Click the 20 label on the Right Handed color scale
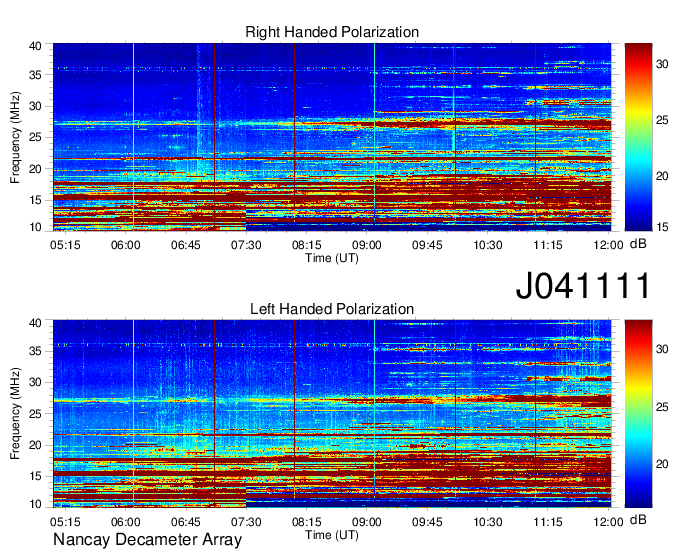Screen dimensions: 680x552 point(662,176)
